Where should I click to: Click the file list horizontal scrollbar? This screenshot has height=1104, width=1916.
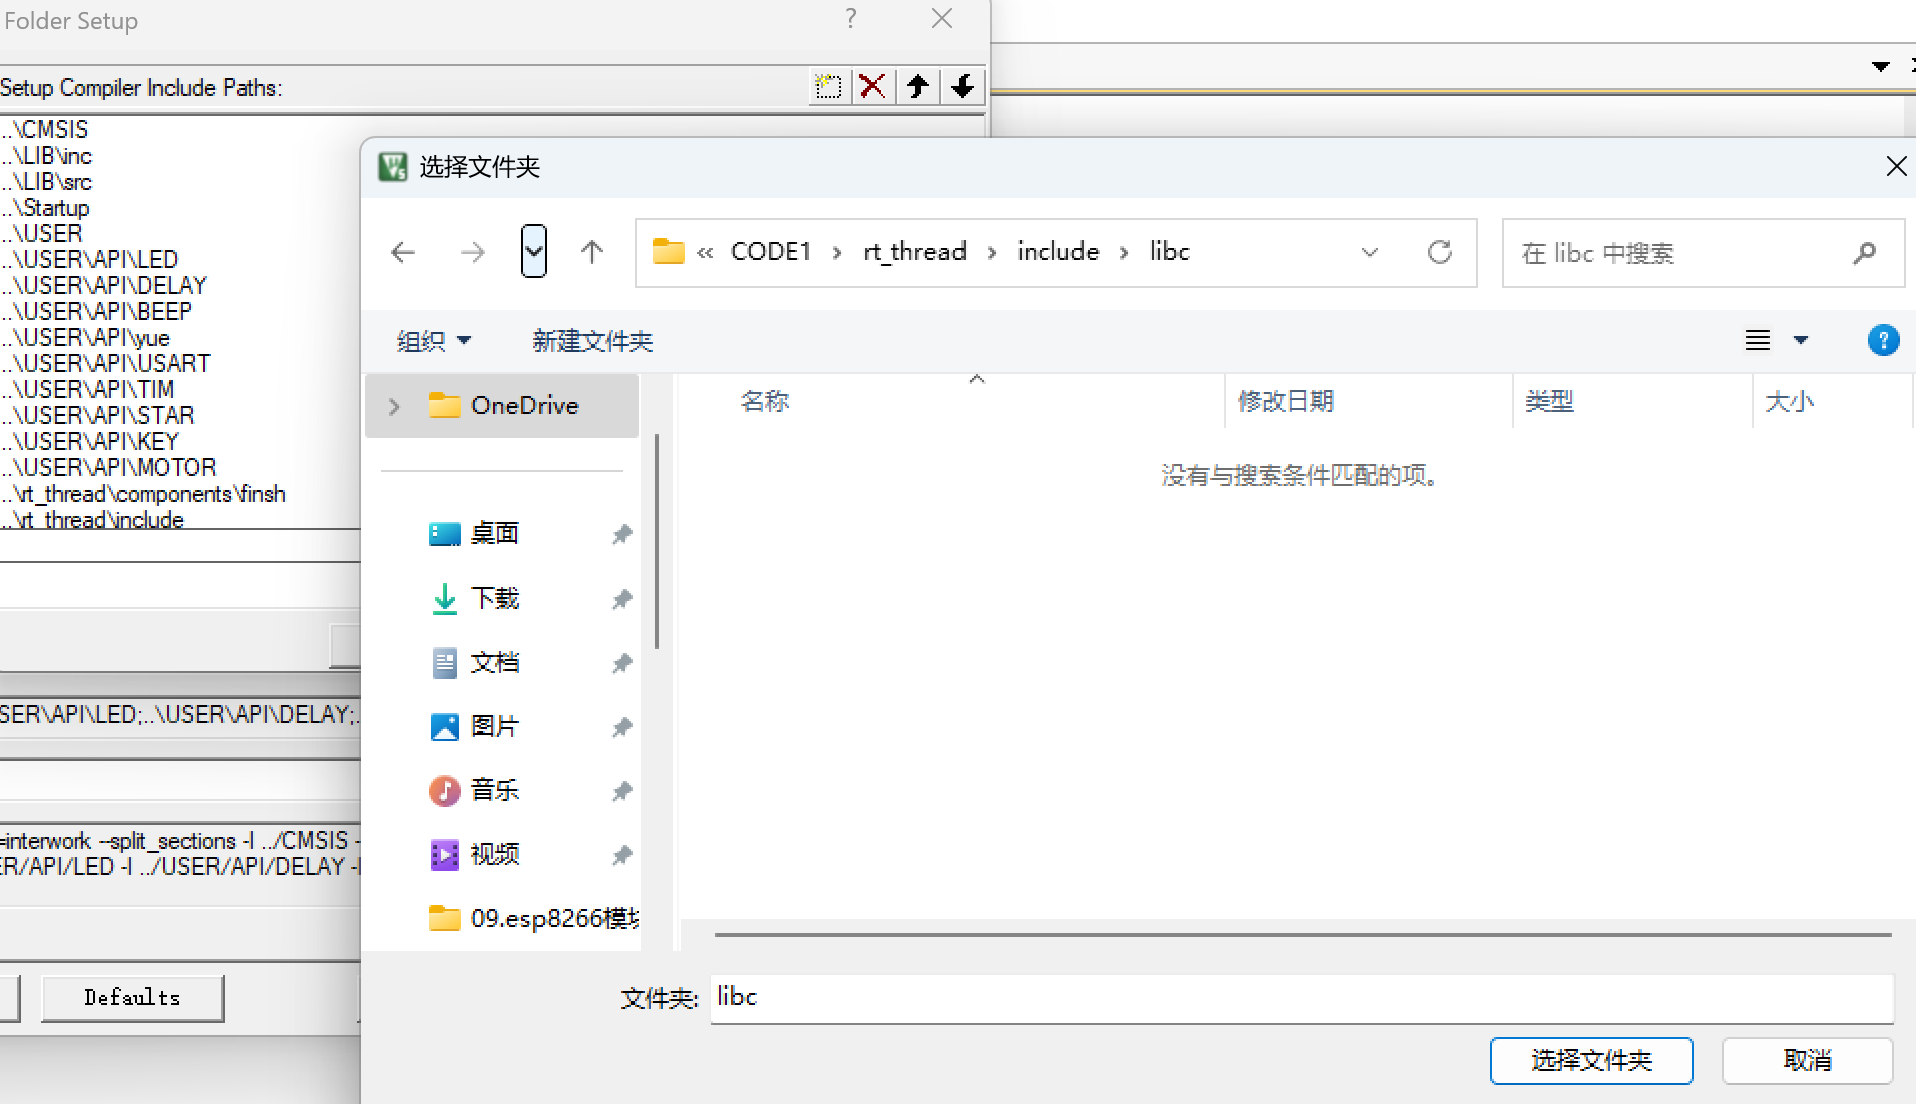point(1302,934)
